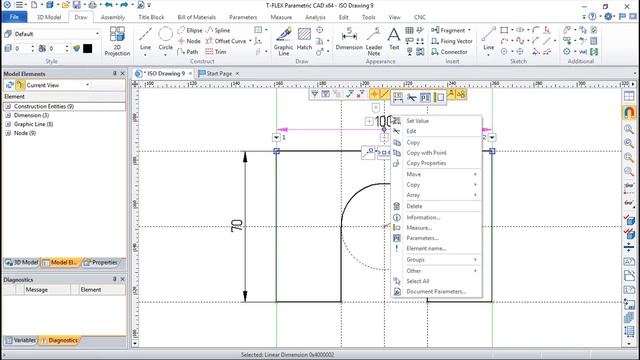This screenshot has height=360, width=640.
Task: Select the Sketch Line tool
Action: pyautogui.click(x=489, y=39)
